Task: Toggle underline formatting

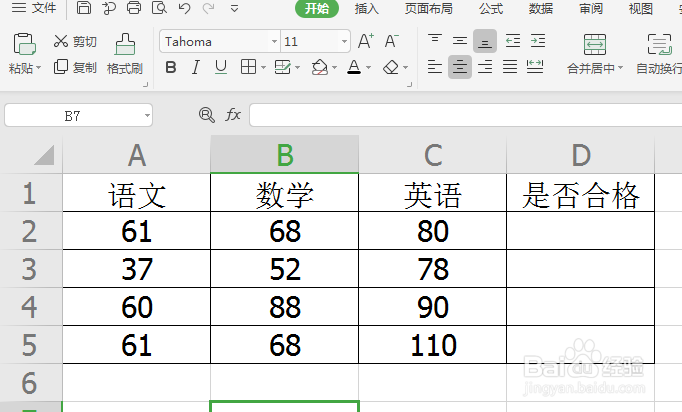Action: [x=221, y=67]
